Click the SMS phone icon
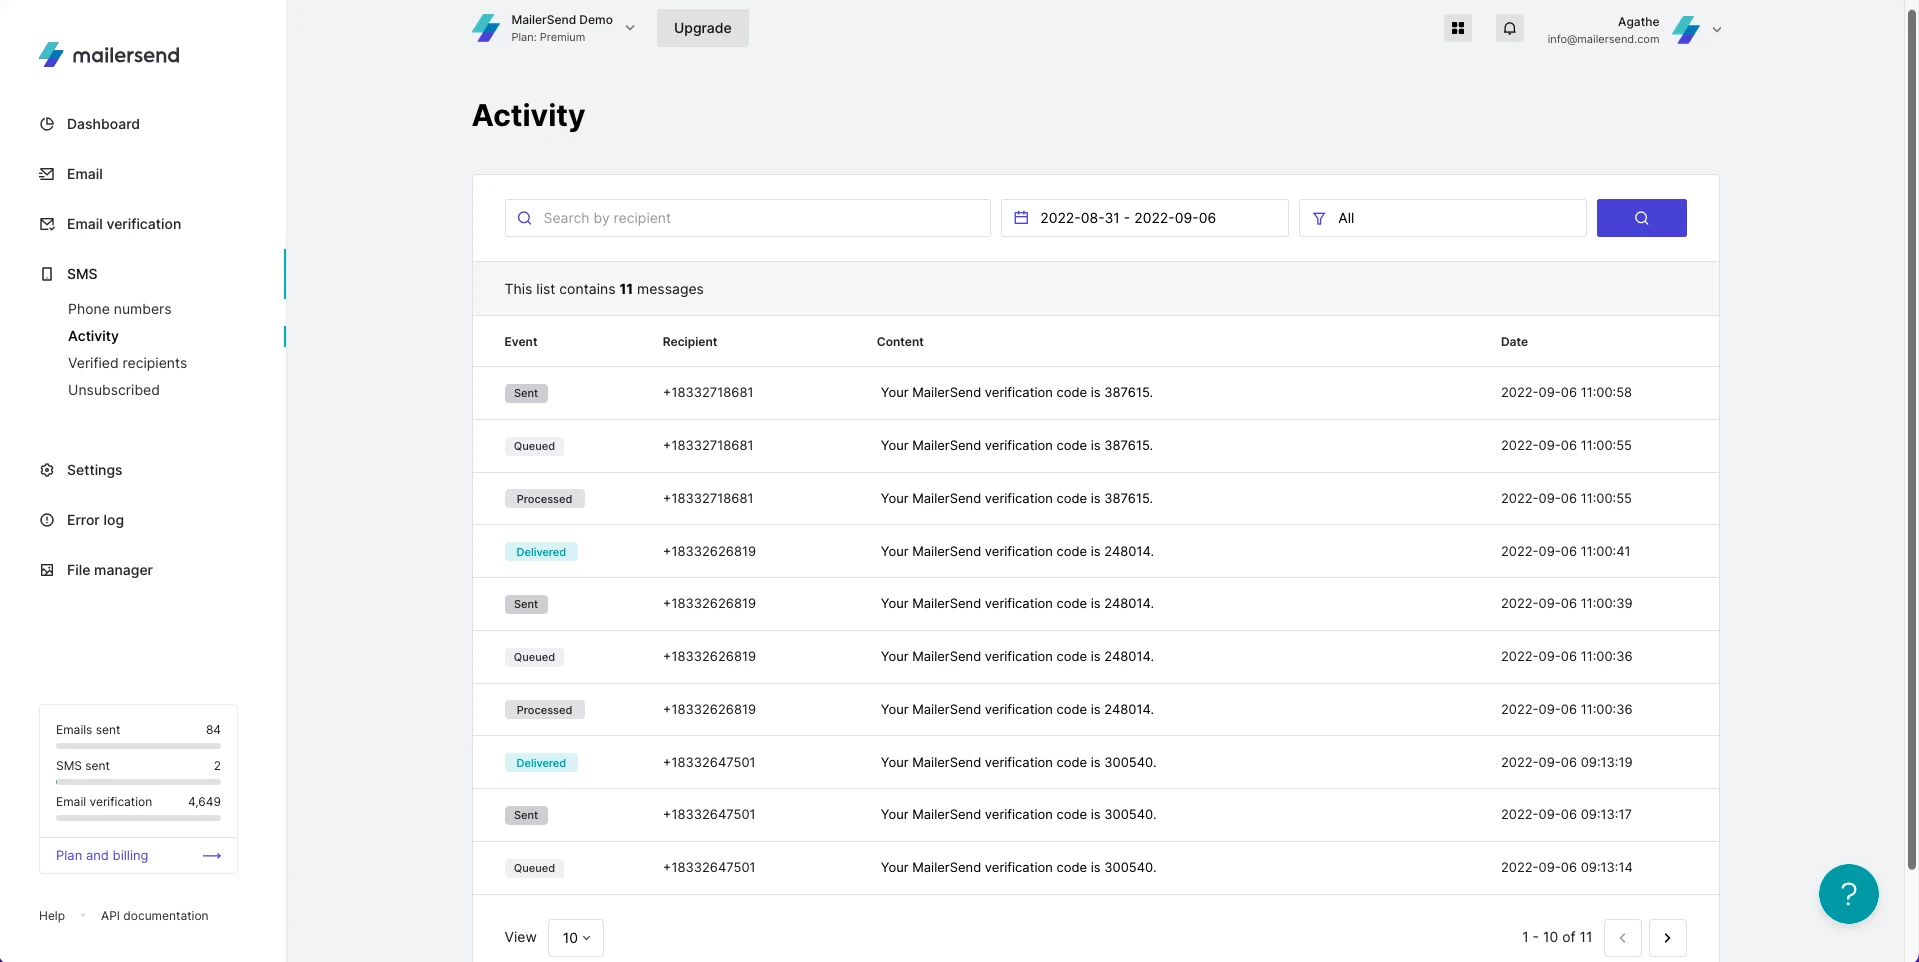 click(x=47, y=274)
